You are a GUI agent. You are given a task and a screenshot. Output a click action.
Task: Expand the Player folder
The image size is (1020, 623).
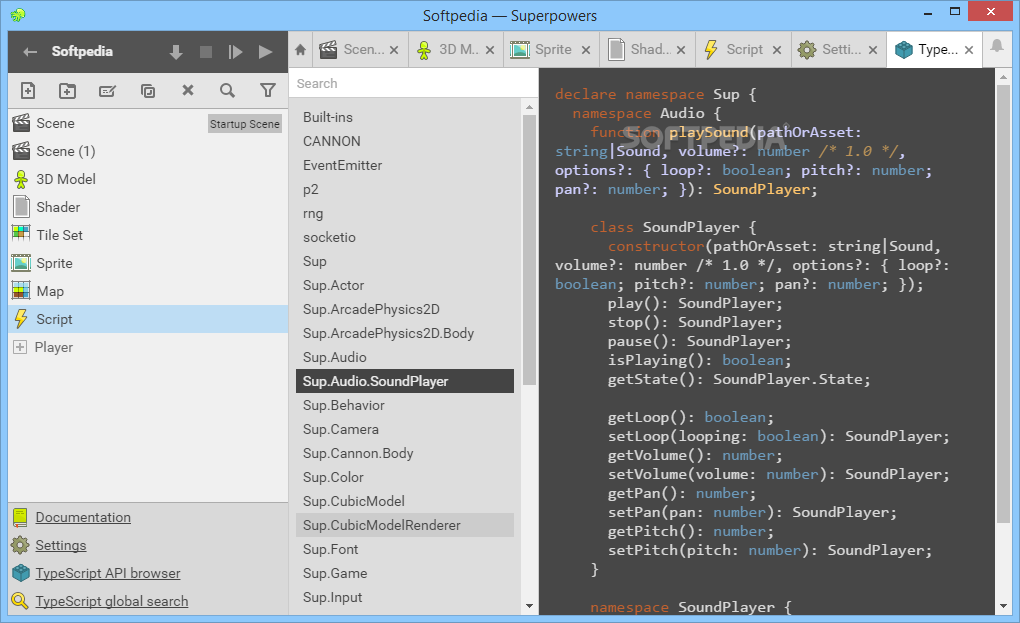point(20,347)
